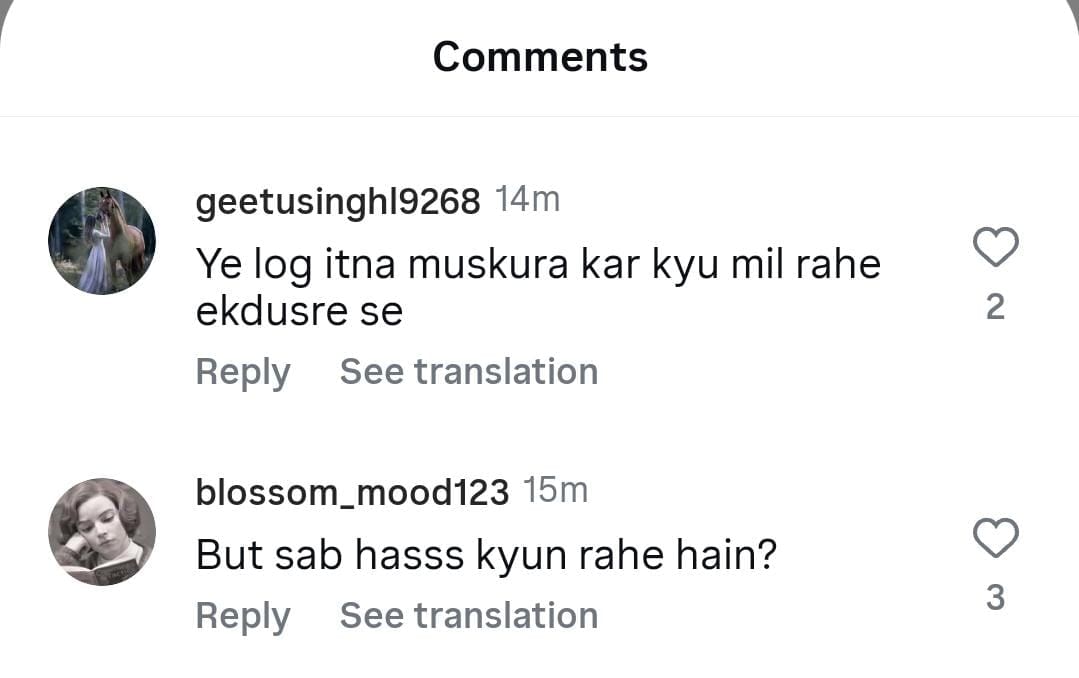Select the 'But sab hasss kyun' comment text
Viewport: 1079px width, 678px height.
[486, 555]
